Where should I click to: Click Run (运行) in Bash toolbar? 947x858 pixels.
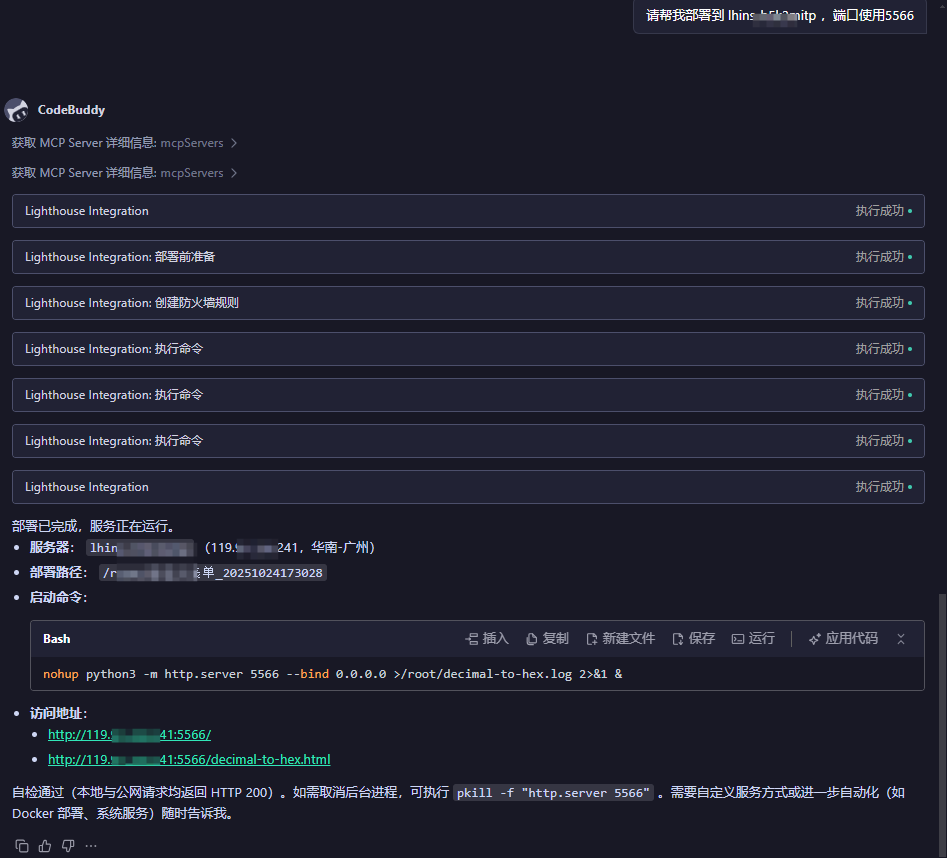tap(753, 639)
